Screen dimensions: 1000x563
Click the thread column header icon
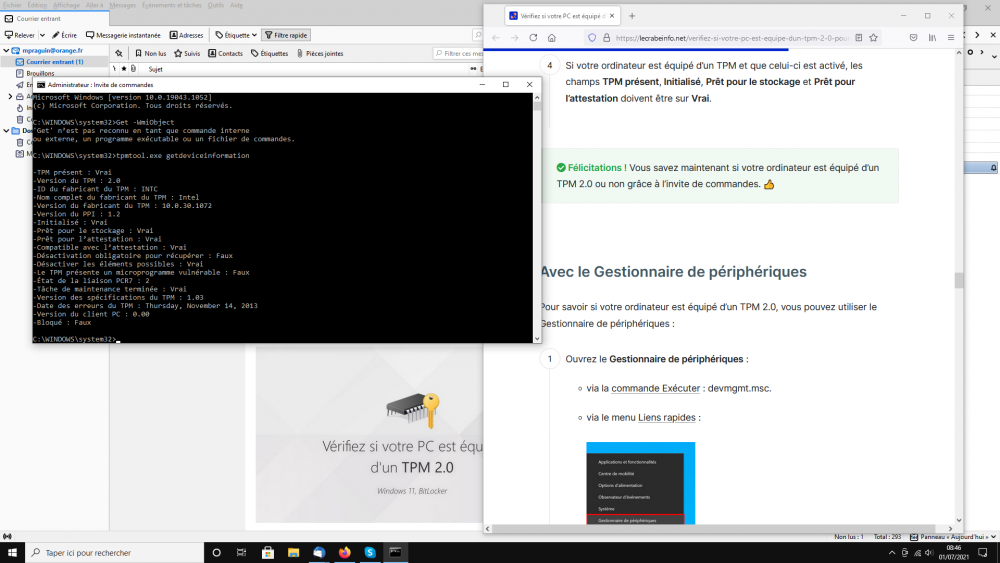point(115,69)
